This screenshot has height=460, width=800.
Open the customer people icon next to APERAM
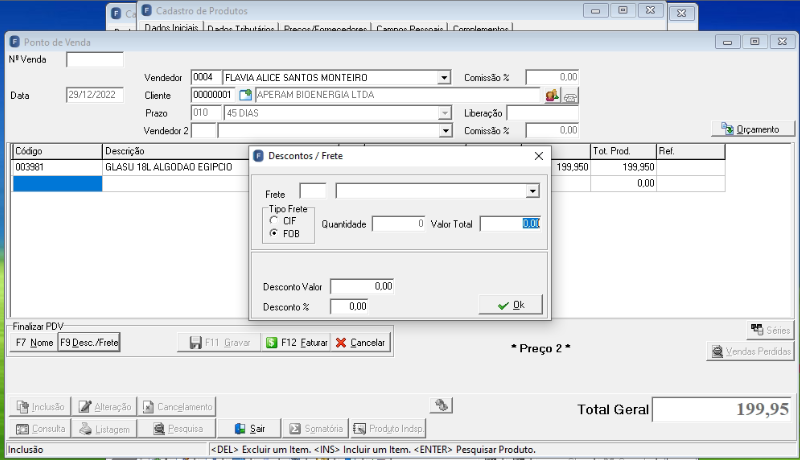[552, 95]
